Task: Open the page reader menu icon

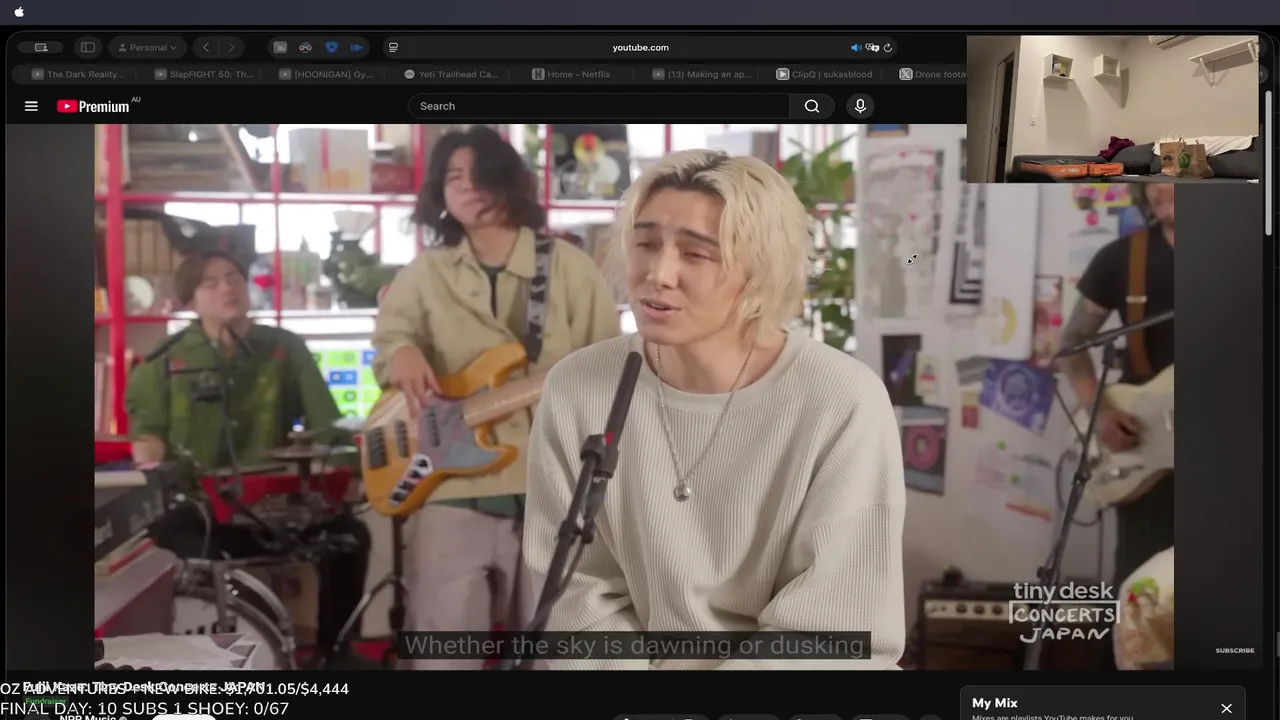Action: coord(393,47)
